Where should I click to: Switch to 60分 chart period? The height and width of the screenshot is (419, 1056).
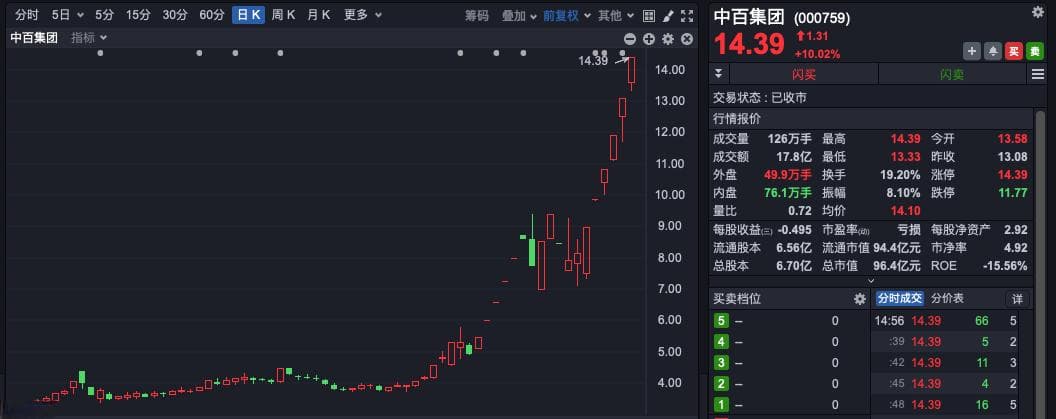211,15
